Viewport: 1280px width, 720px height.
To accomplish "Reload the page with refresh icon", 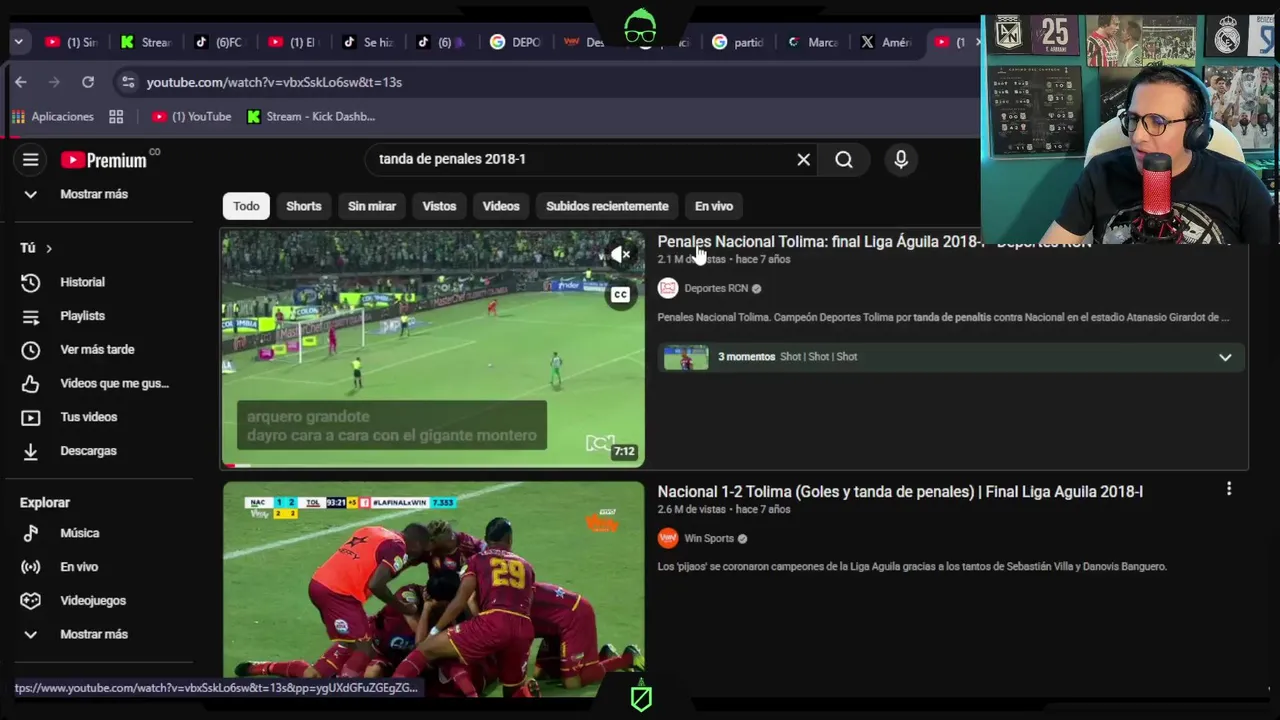I will (88, 82).
